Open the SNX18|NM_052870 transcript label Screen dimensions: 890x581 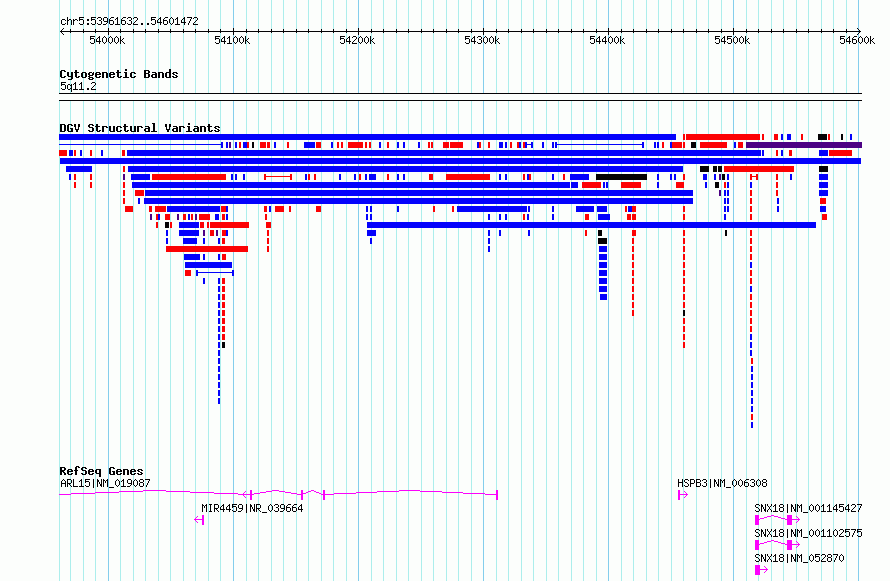pyautogui.click(x=799, y=558)
